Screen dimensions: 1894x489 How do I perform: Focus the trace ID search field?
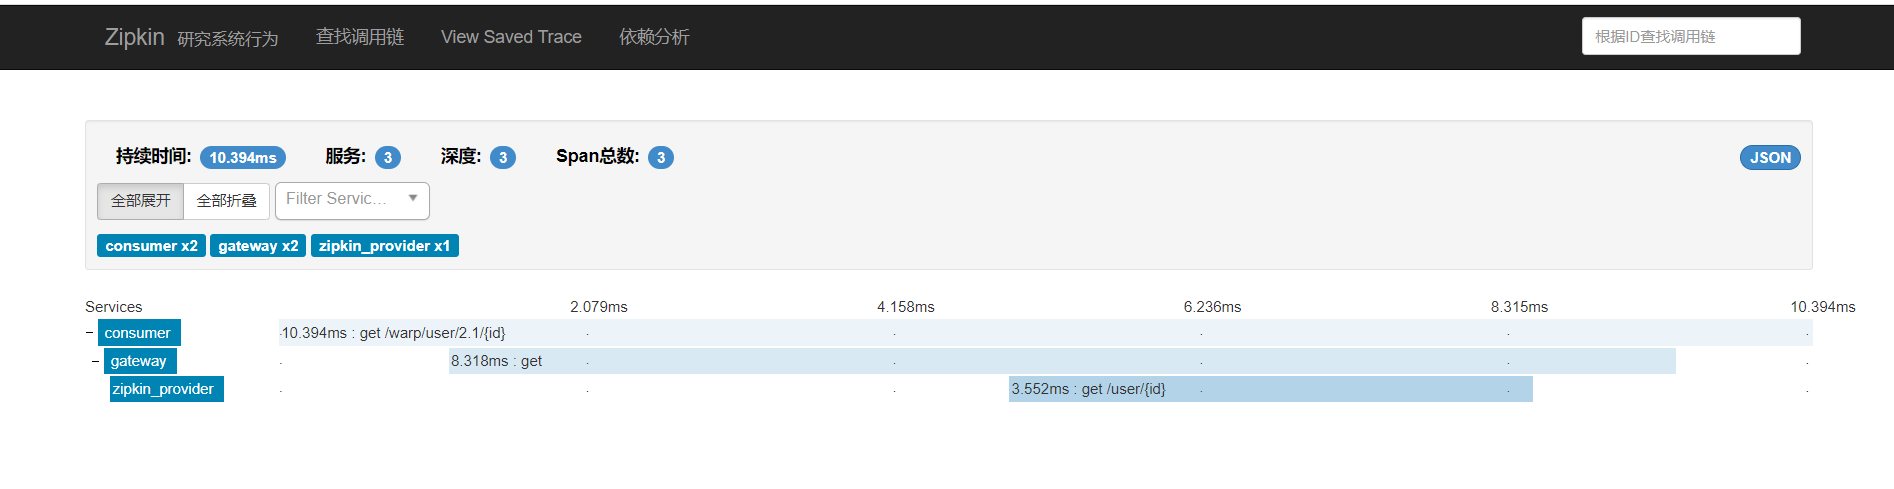tap(1690, 36)
